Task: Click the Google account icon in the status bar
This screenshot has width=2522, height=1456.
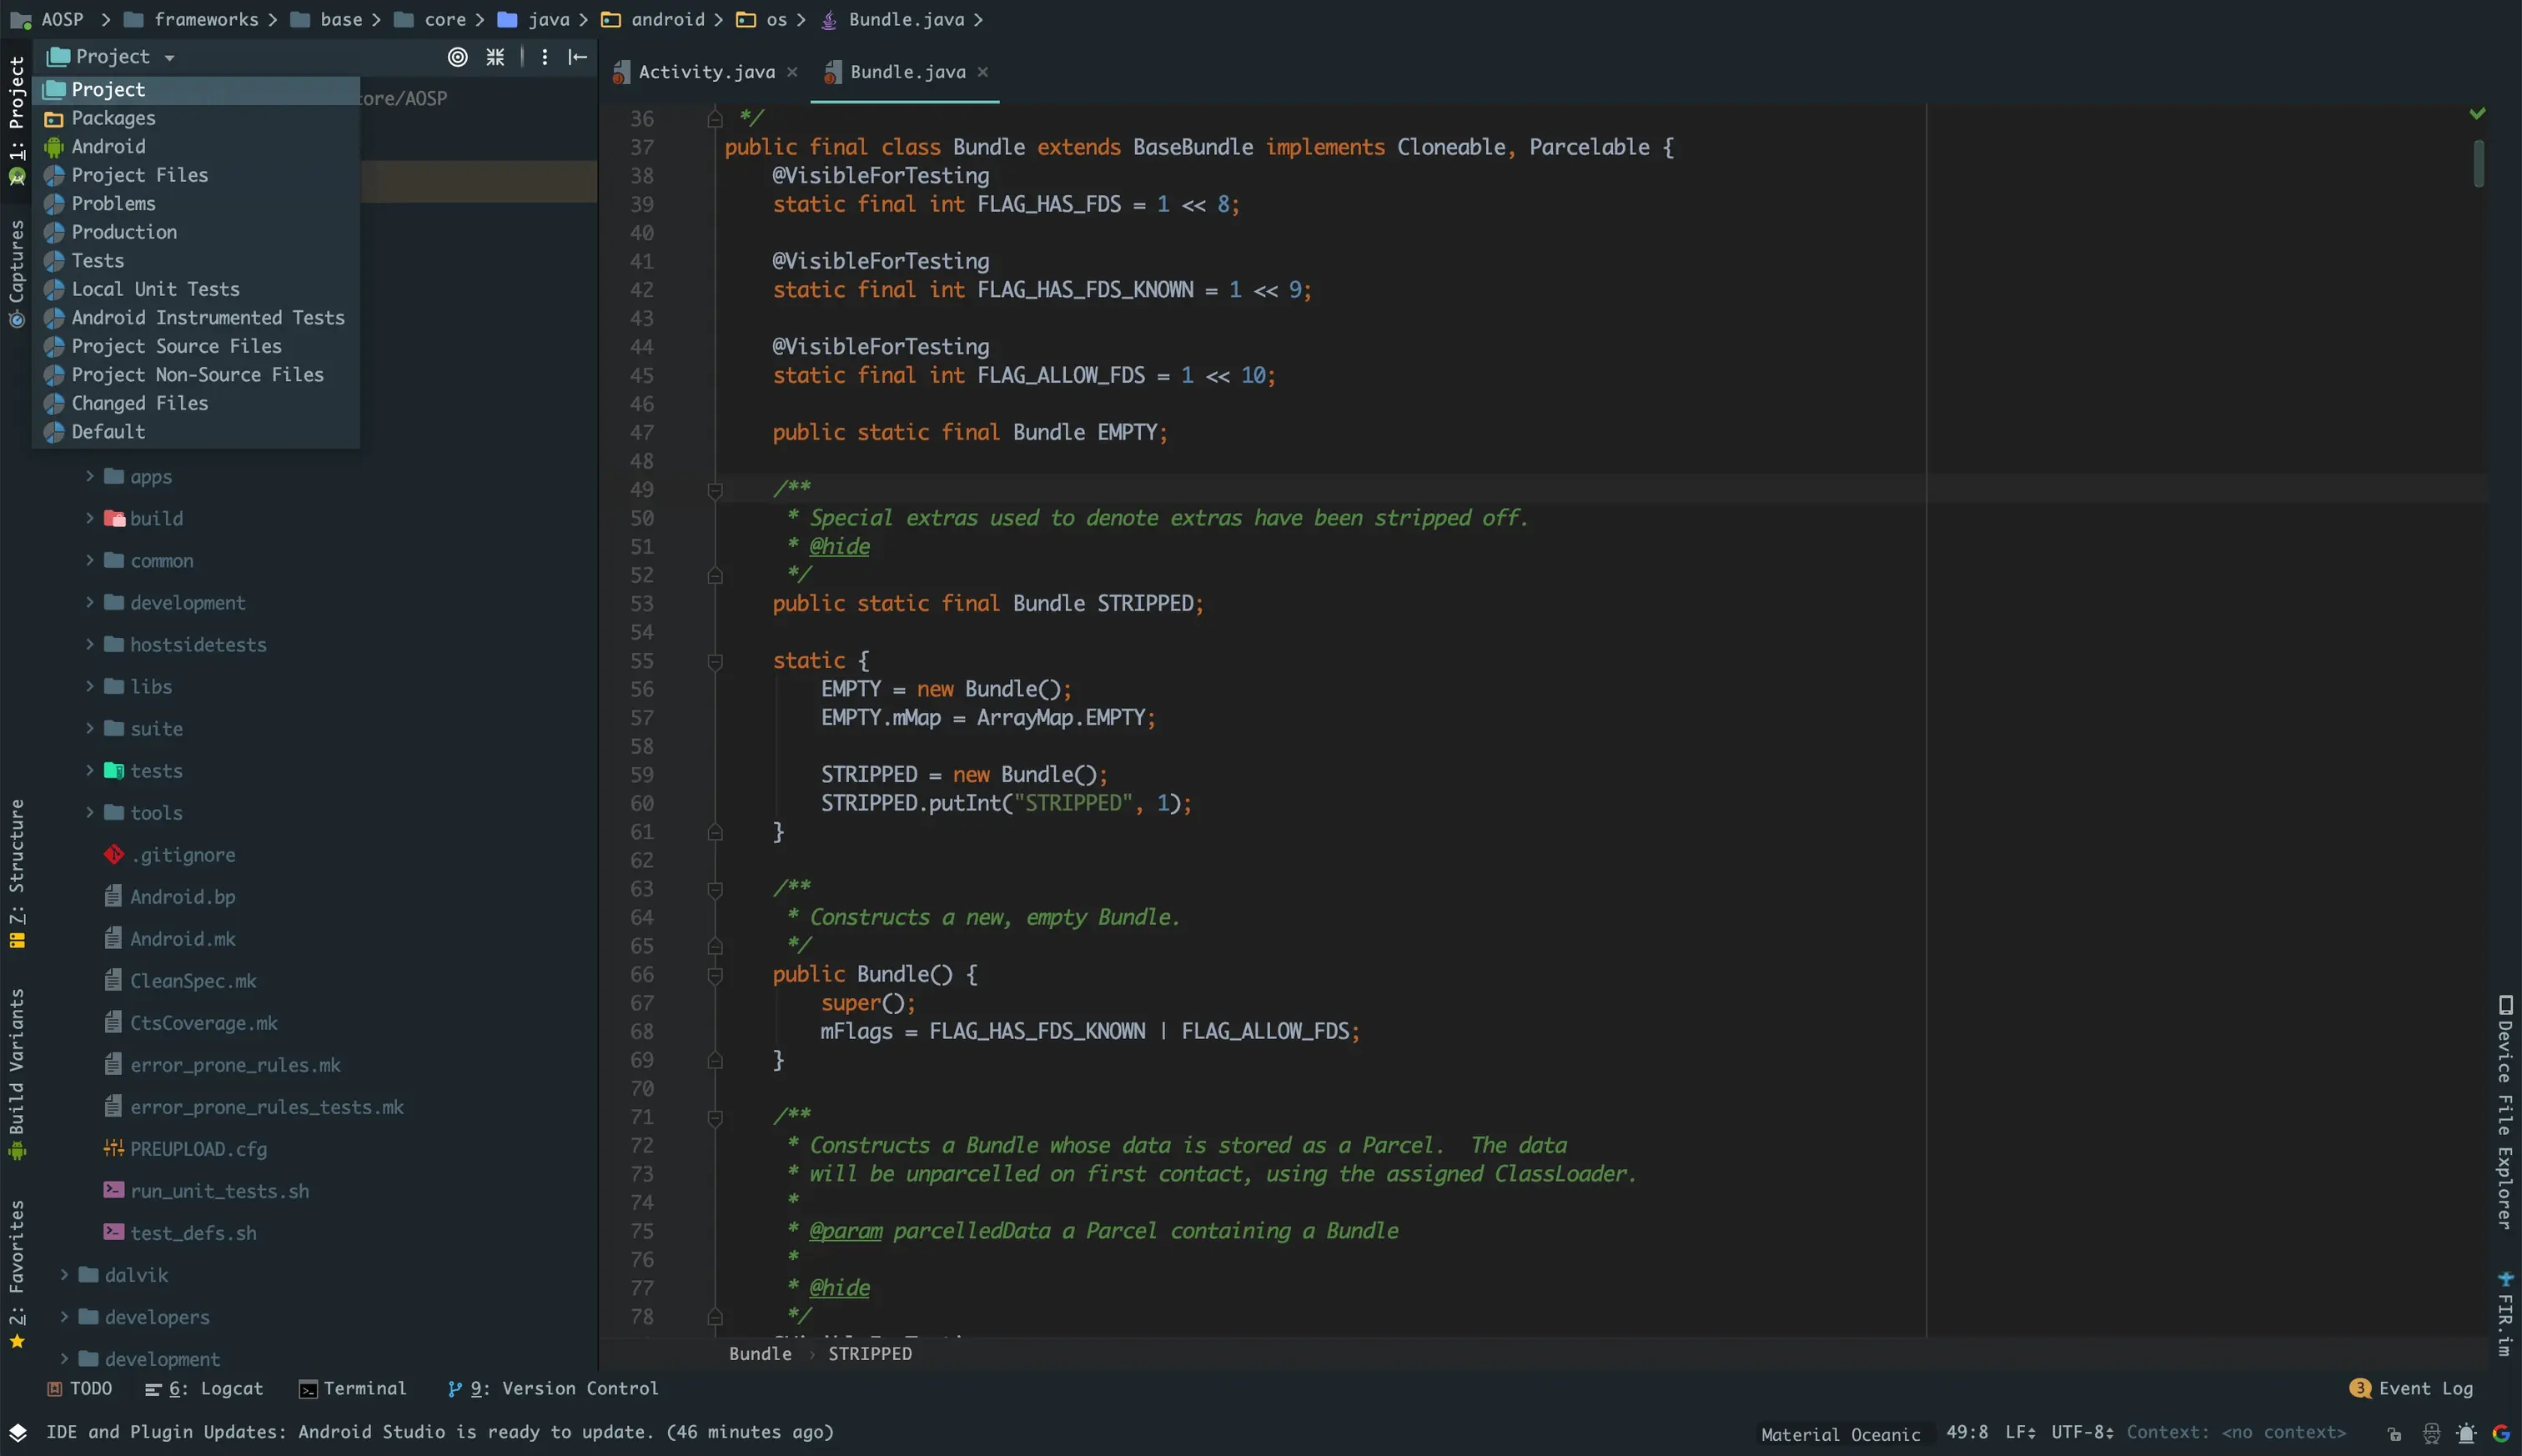Action: coord(2501,1434)
